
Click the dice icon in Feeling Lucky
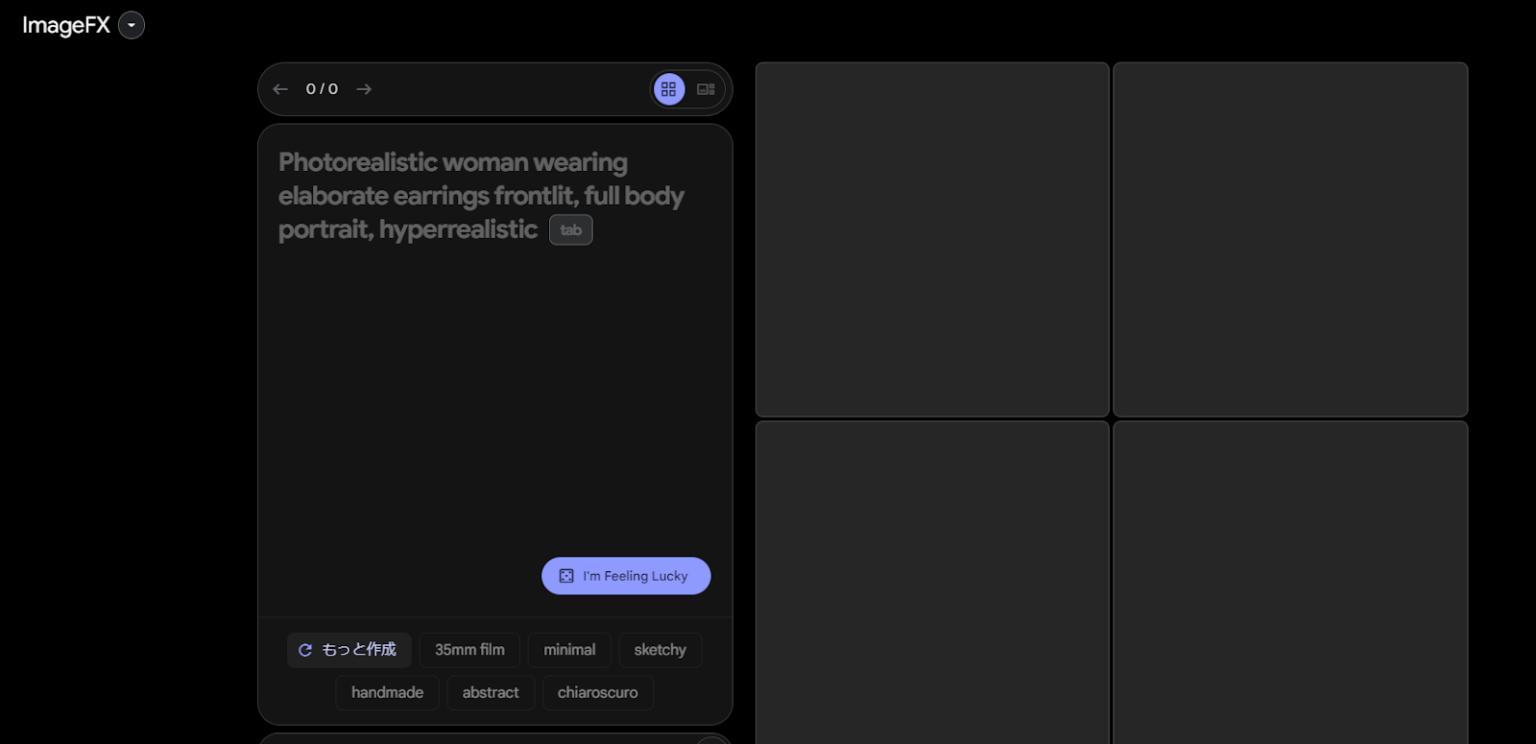pos(566,576)
